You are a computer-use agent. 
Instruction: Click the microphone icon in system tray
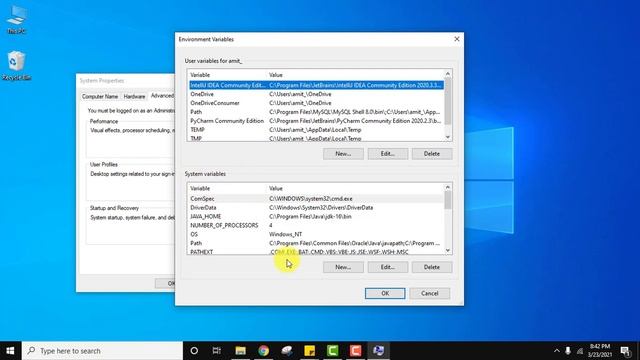(x=568, y=351)
